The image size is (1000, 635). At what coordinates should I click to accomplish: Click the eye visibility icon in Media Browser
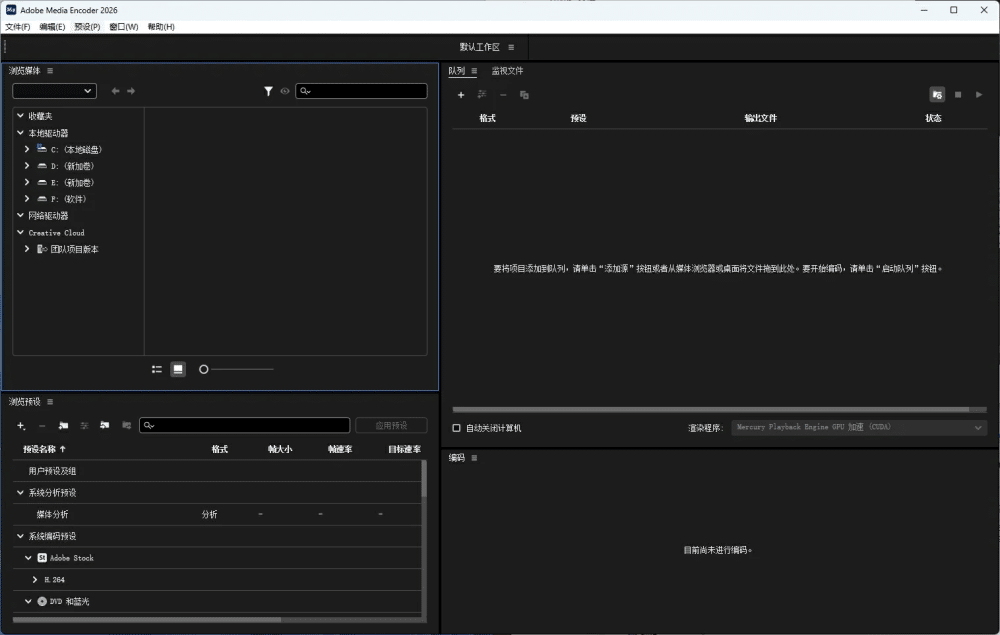[285, 91]
